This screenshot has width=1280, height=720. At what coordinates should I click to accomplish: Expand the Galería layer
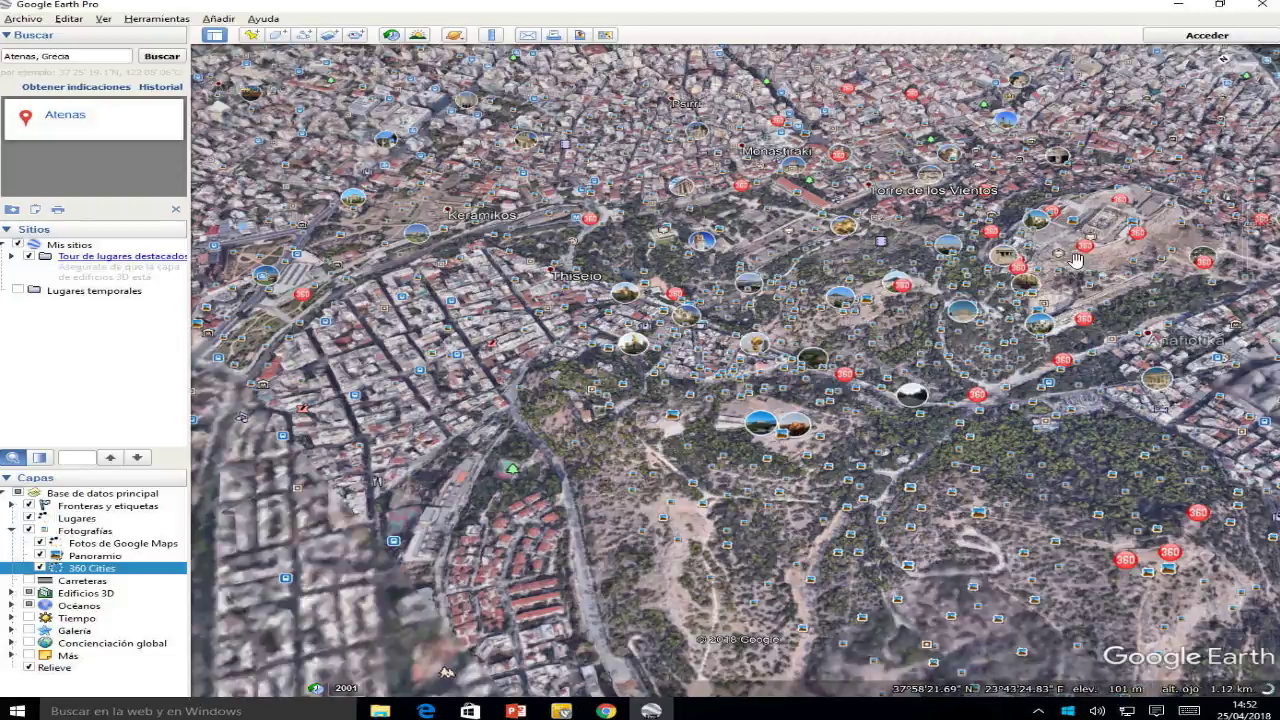tap(12, 630)
